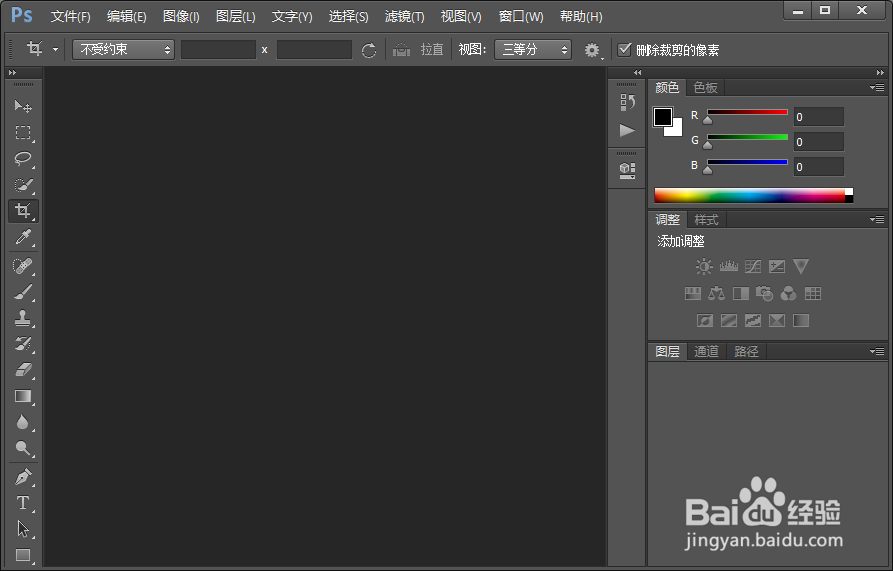Open the 文件(F) menu
This screenshot has height=571, width=893.
tap(71, 17)
